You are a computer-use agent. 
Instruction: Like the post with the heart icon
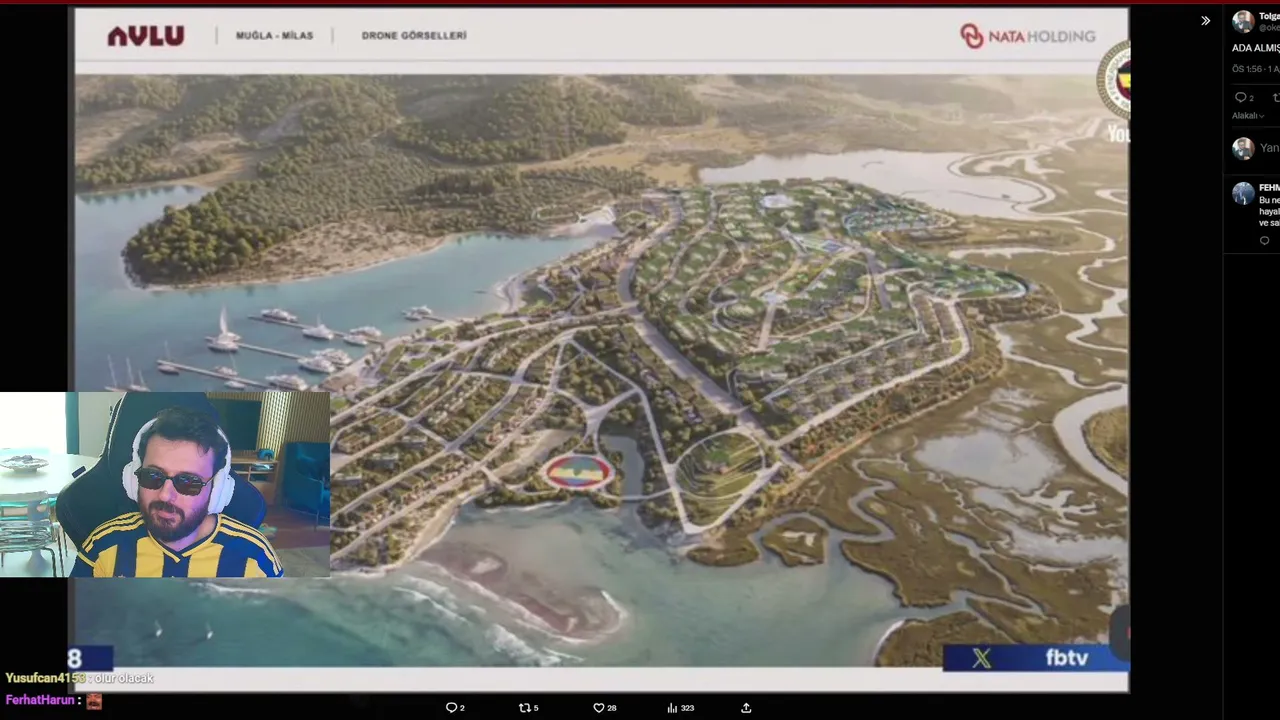pos(605,708)
